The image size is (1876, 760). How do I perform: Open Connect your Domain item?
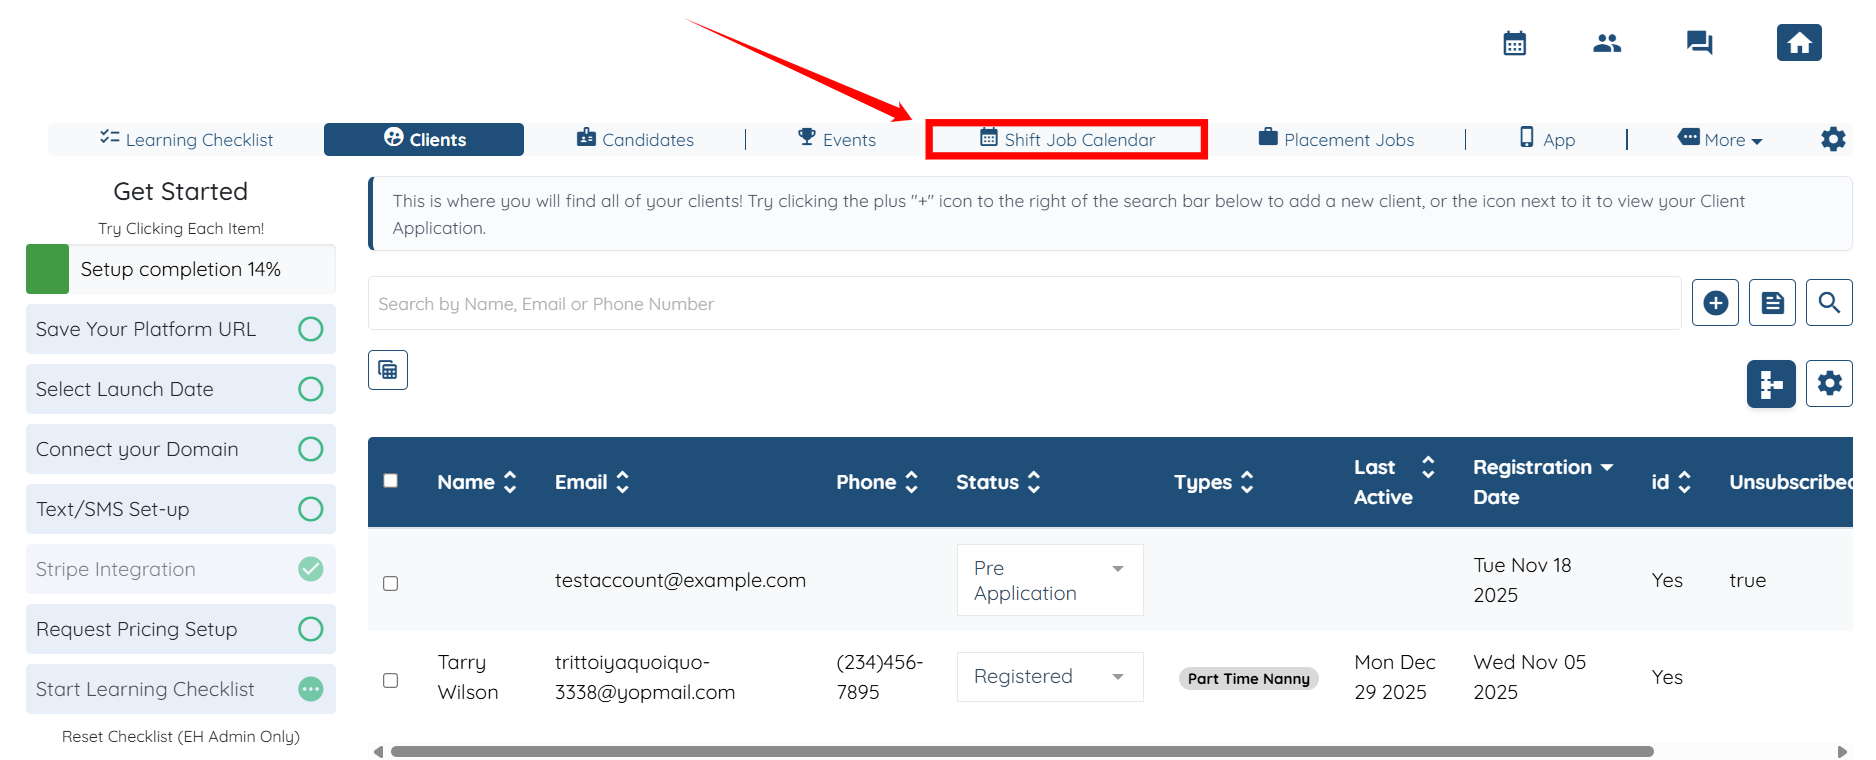pos(181,449)
